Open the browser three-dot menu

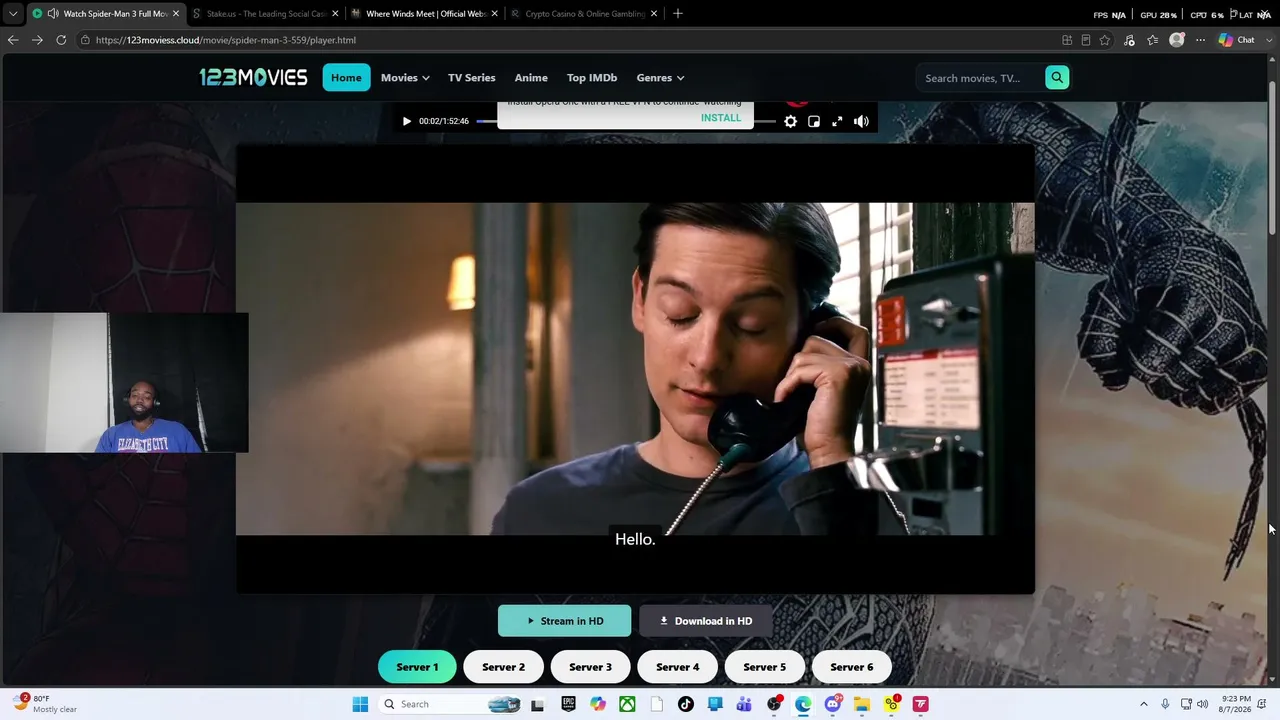click(x=1200, y=40)
